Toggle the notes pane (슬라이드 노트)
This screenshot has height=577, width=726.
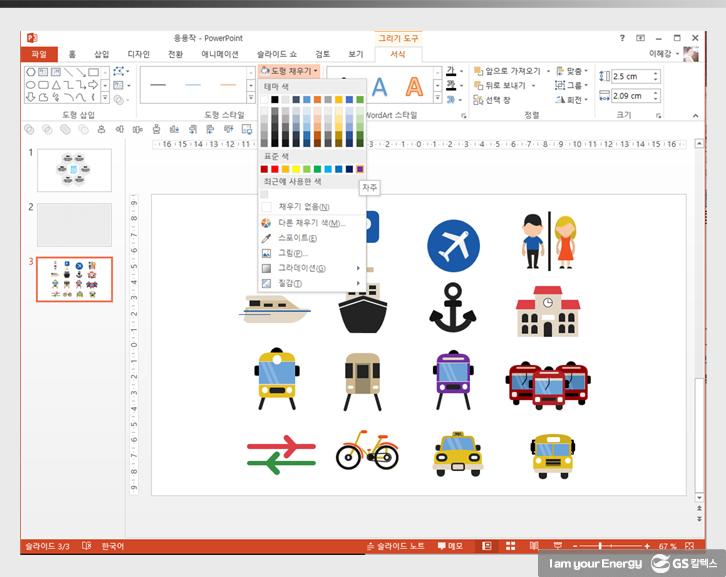(x=396, y=546)
